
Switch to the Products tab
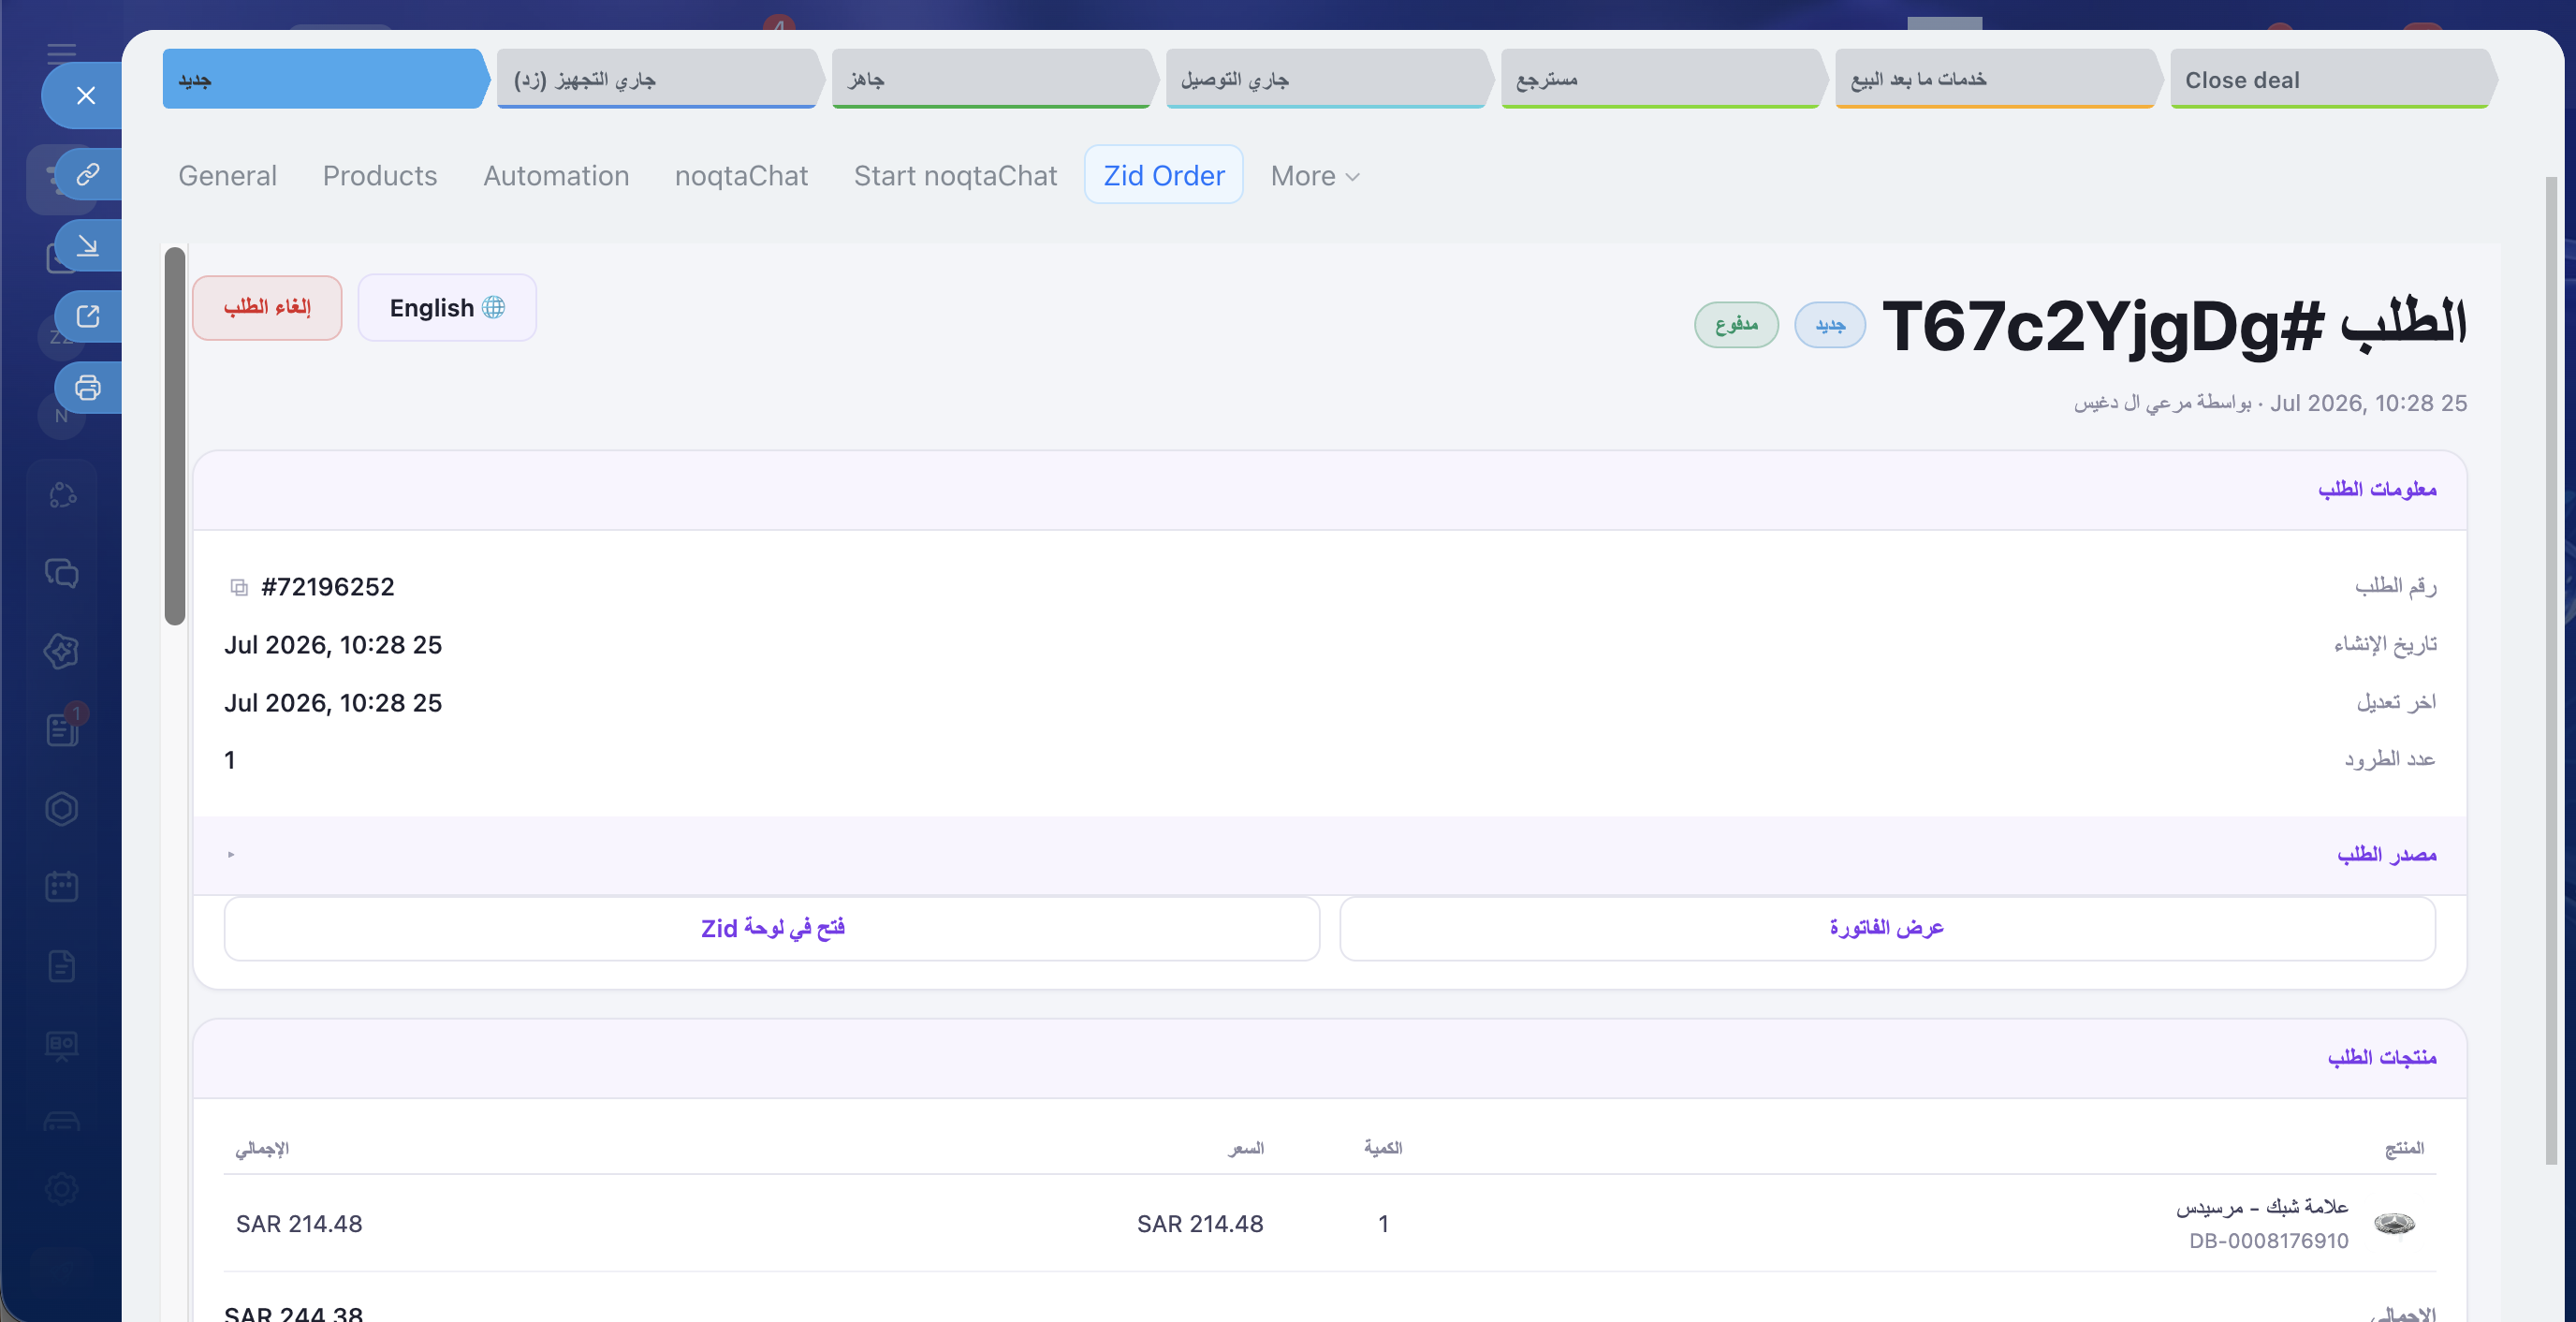point(380,175)
